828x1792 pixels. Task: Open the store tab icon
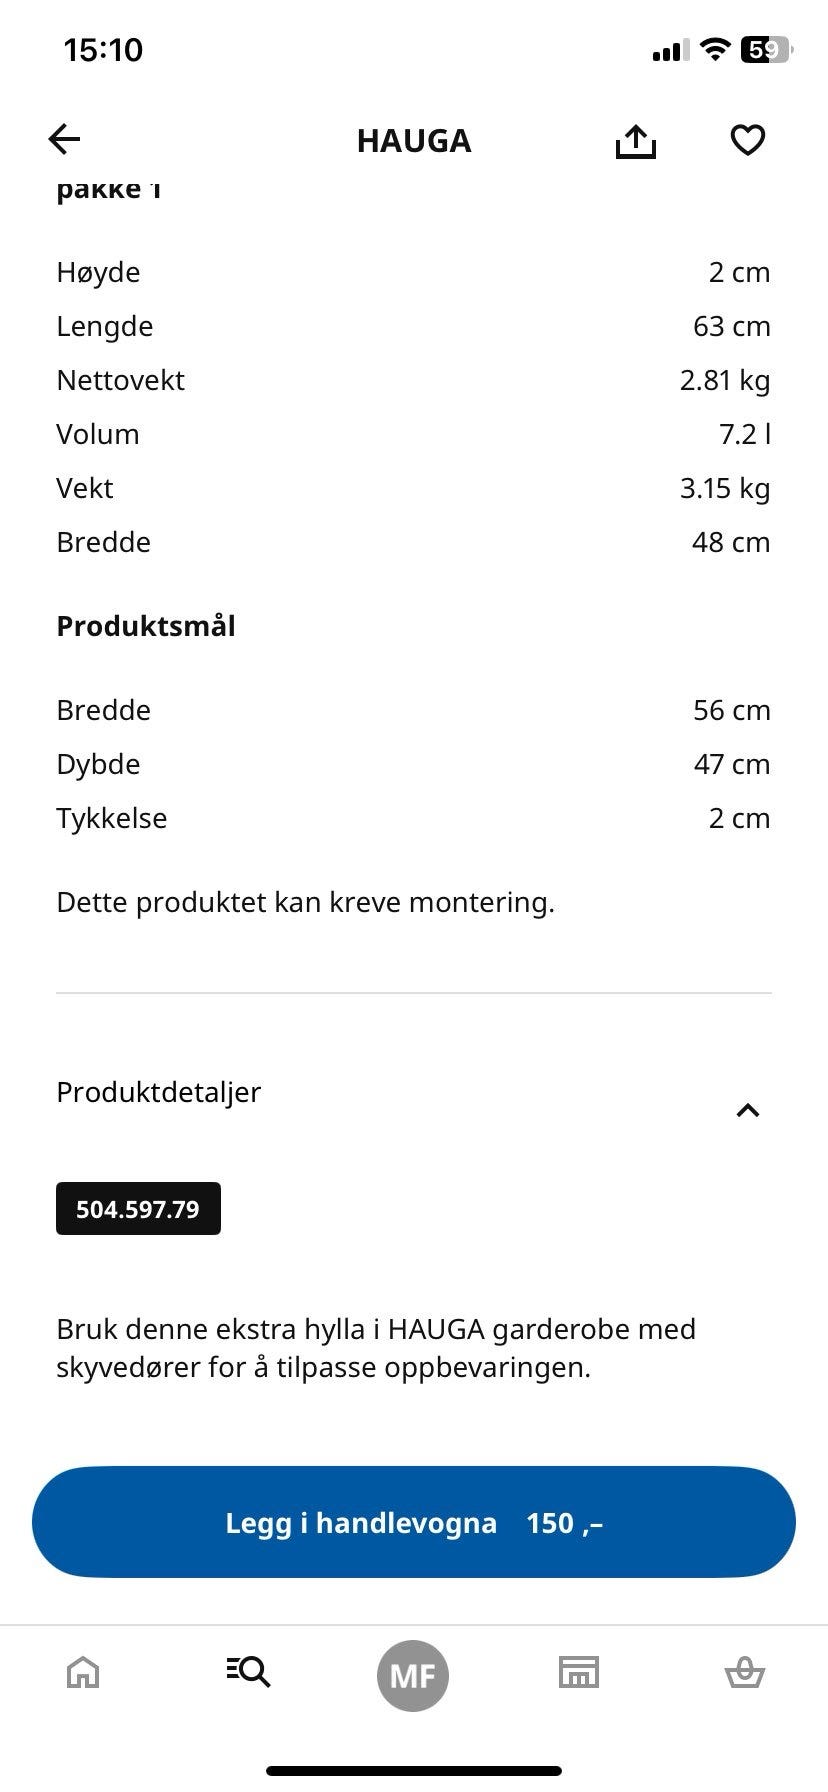579,1671
